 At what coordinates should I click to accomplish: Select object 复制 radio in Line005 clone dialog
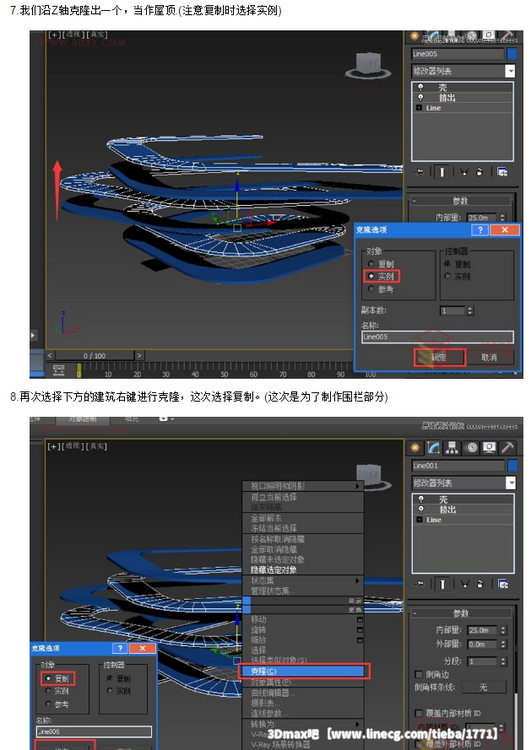(371, 264)
